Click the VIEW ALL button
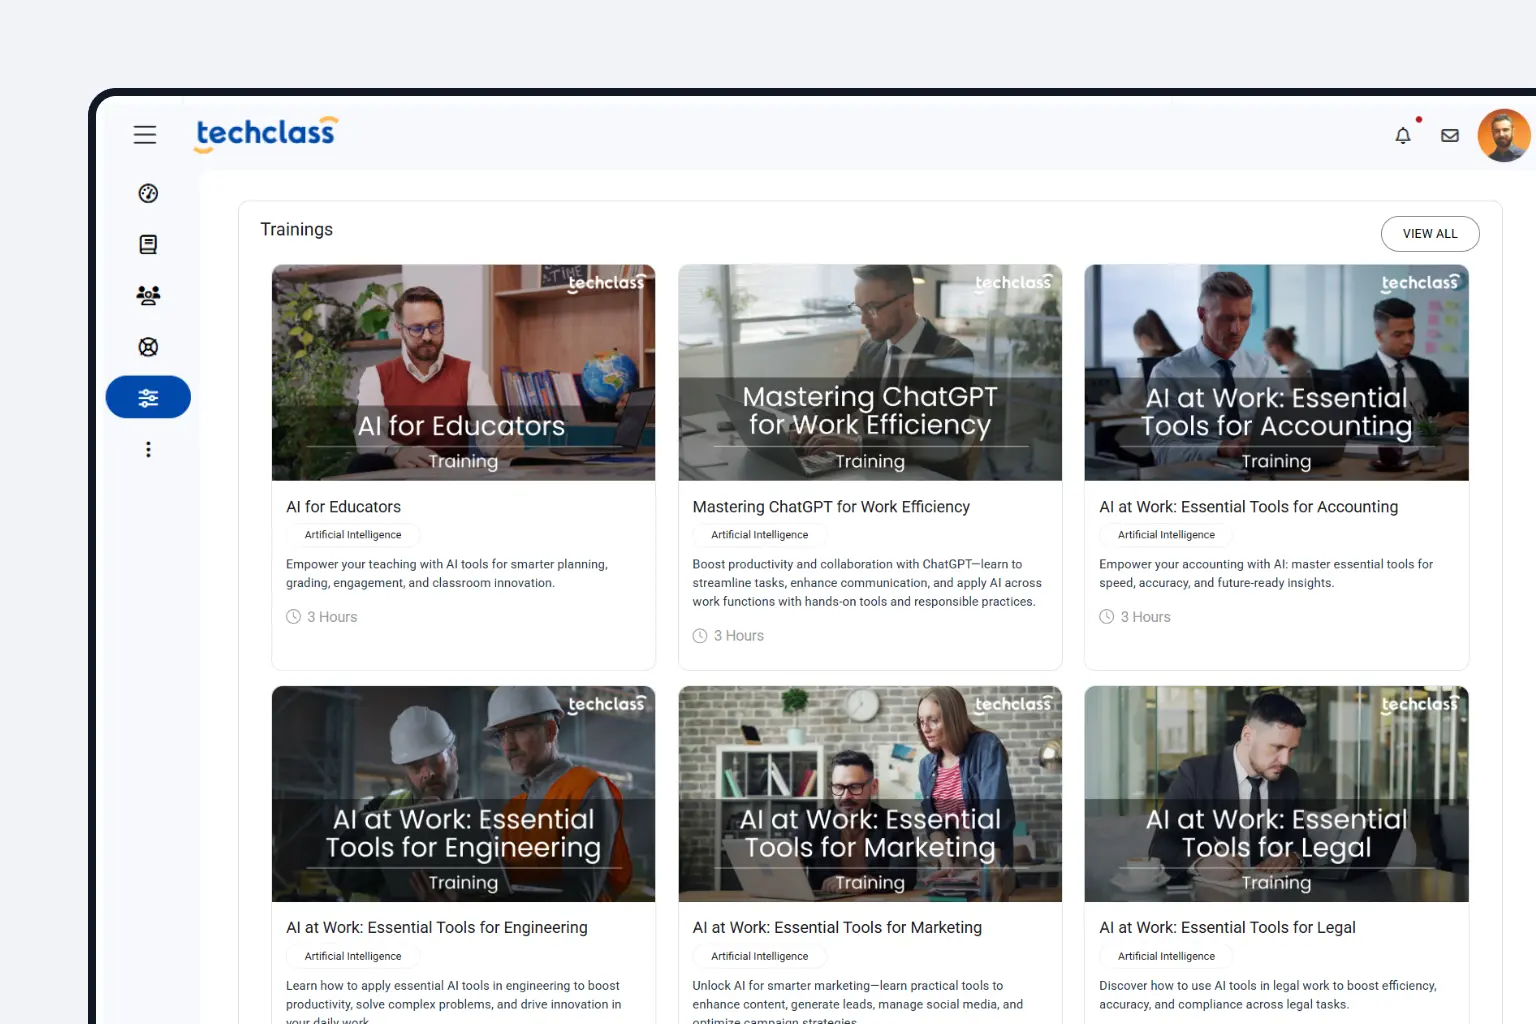The image size is (1536, 1024). 1430,234
